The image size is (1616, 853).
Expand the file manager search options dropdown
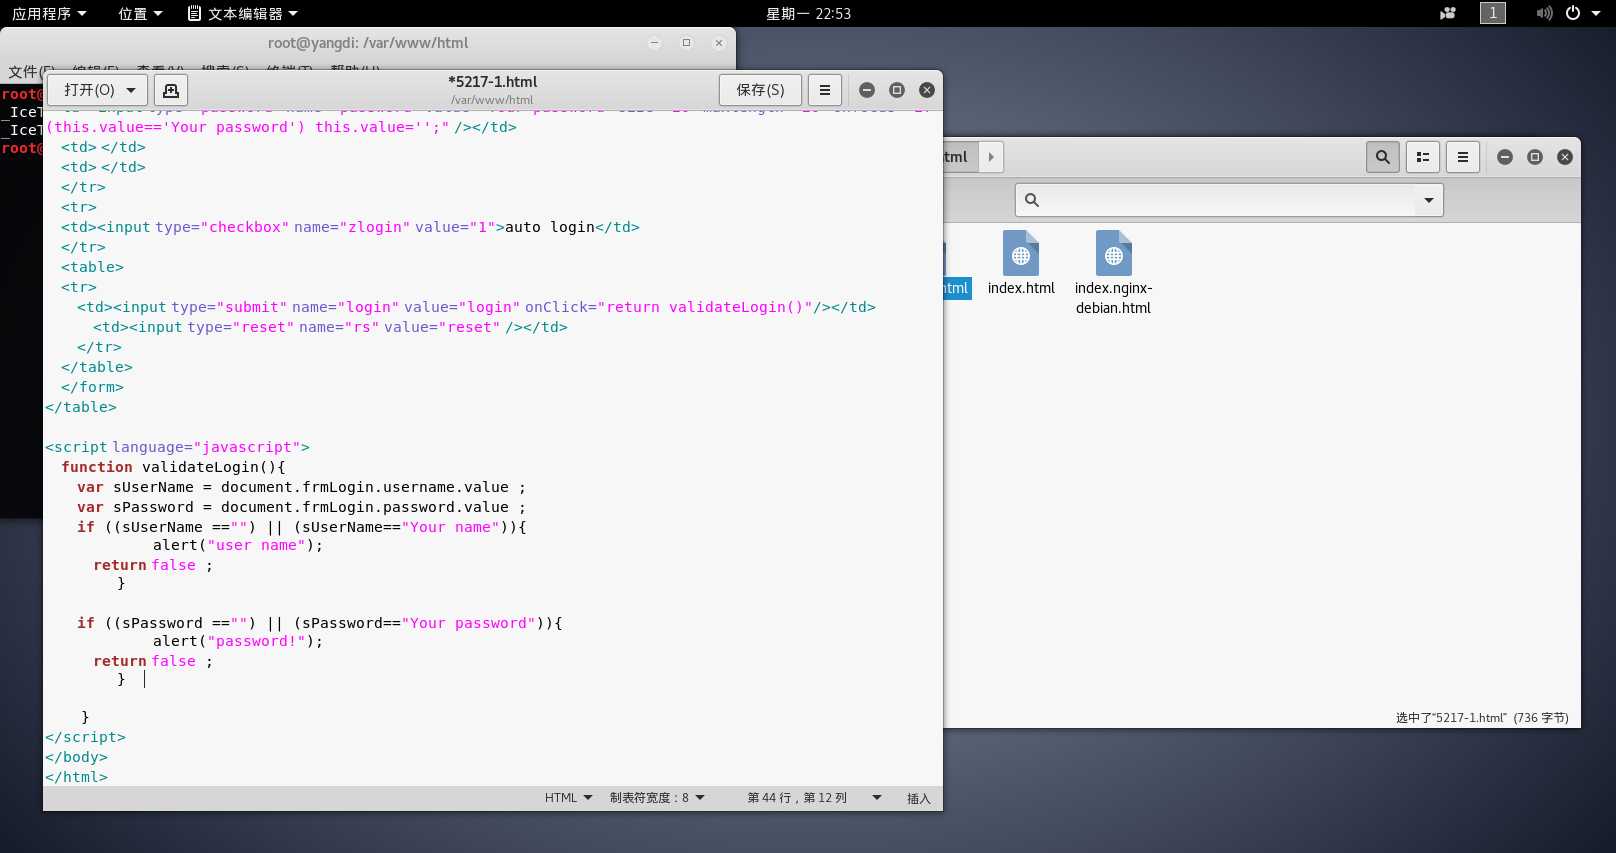[x=1429, y=200]
